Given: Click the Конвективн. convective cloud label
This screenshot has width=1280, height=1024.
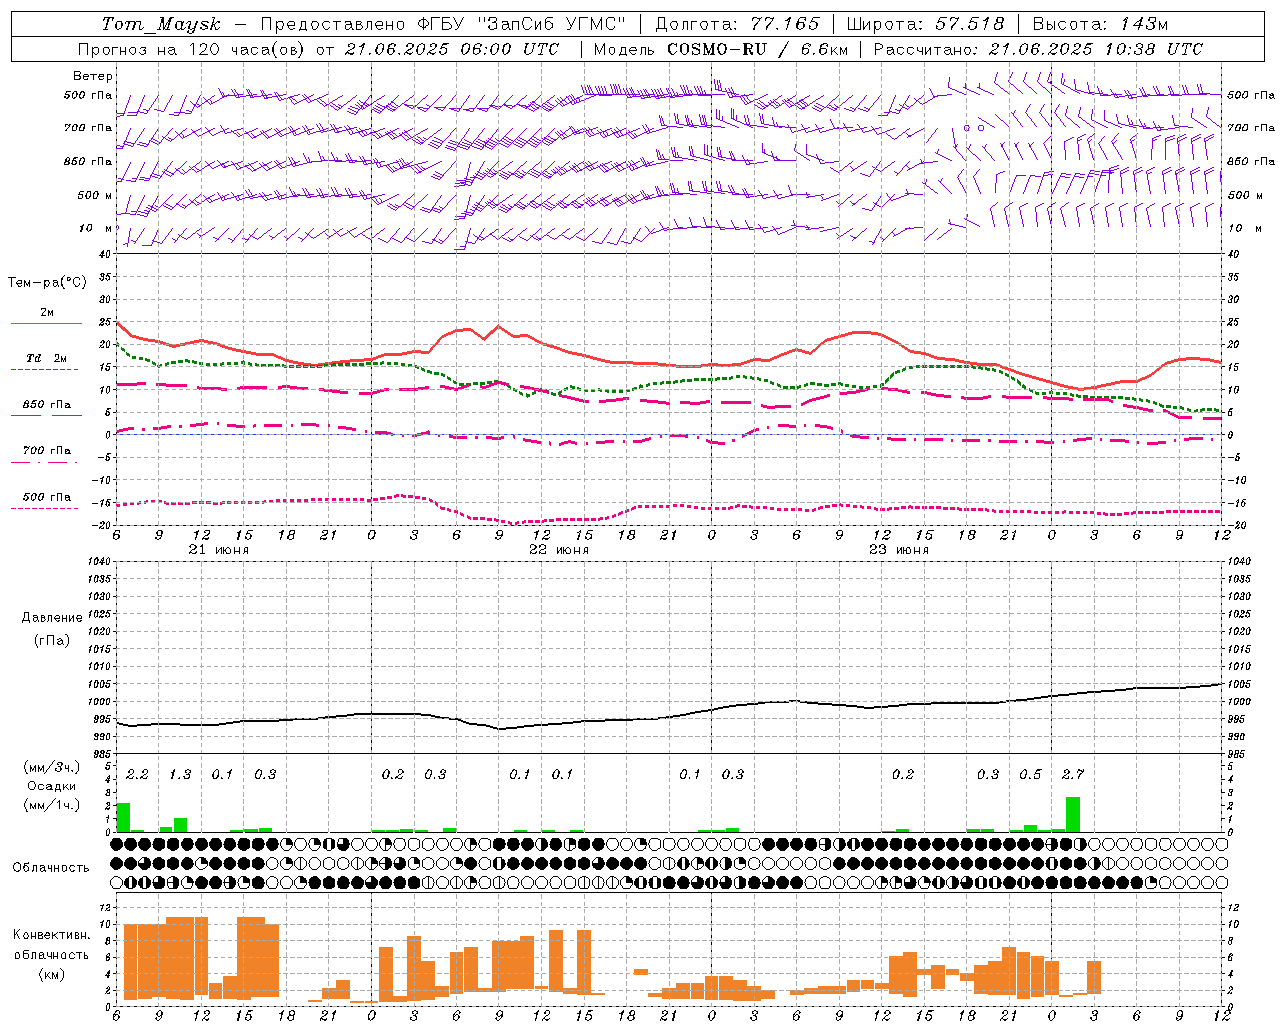Looking at the screenshot, I should tap(52, 935).
